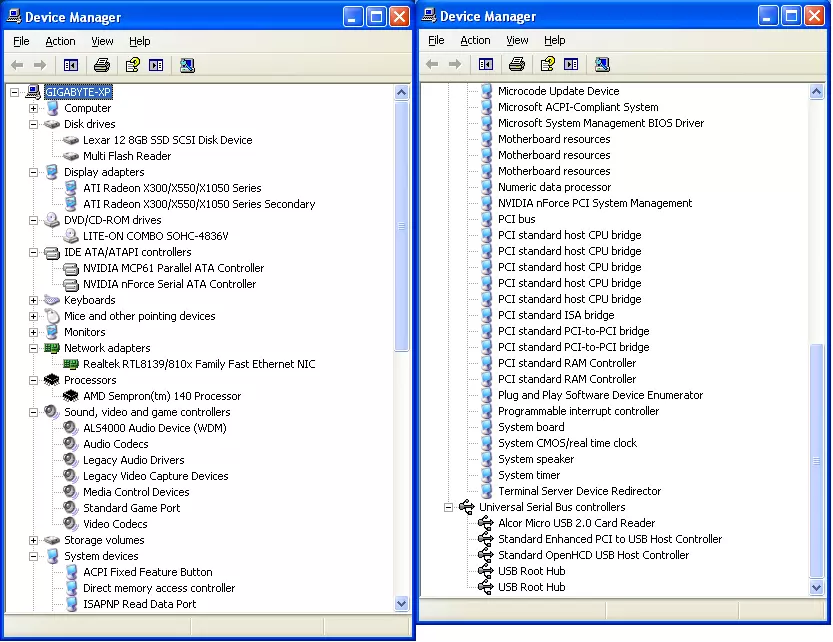Viewport: 833px width, 642px height.
Task: Select System CMOS/real time clock
Action: pos(567,443)
